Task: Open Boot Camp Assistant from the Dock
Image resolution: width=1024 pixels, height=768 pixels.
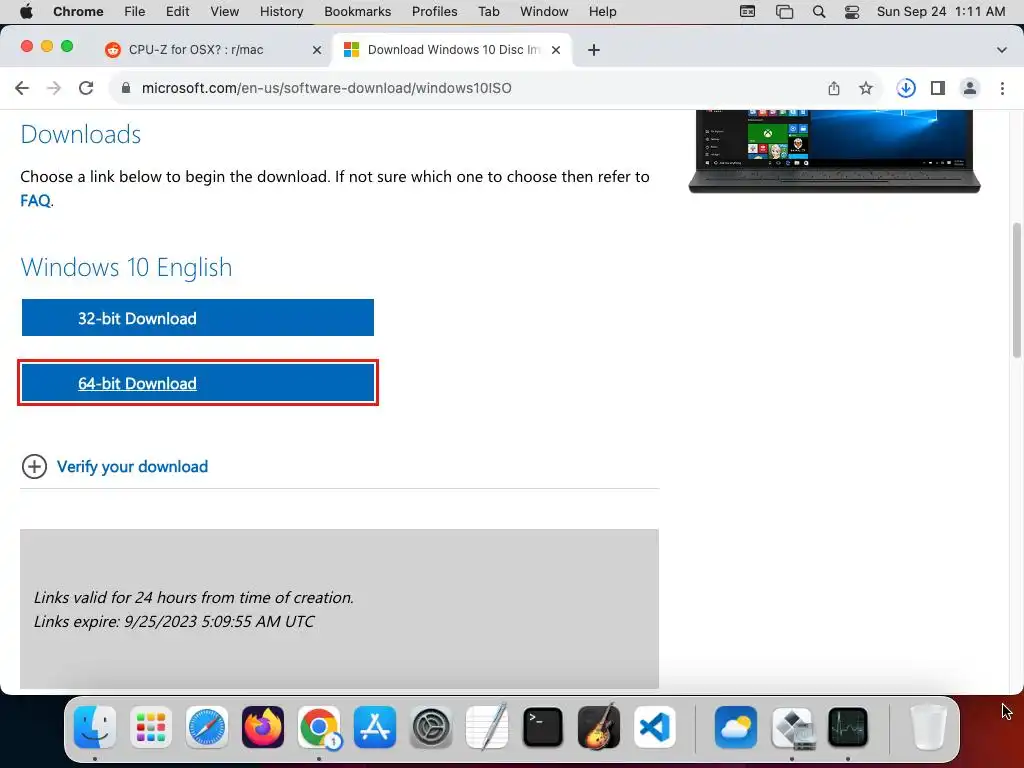Action: point(792,727)
